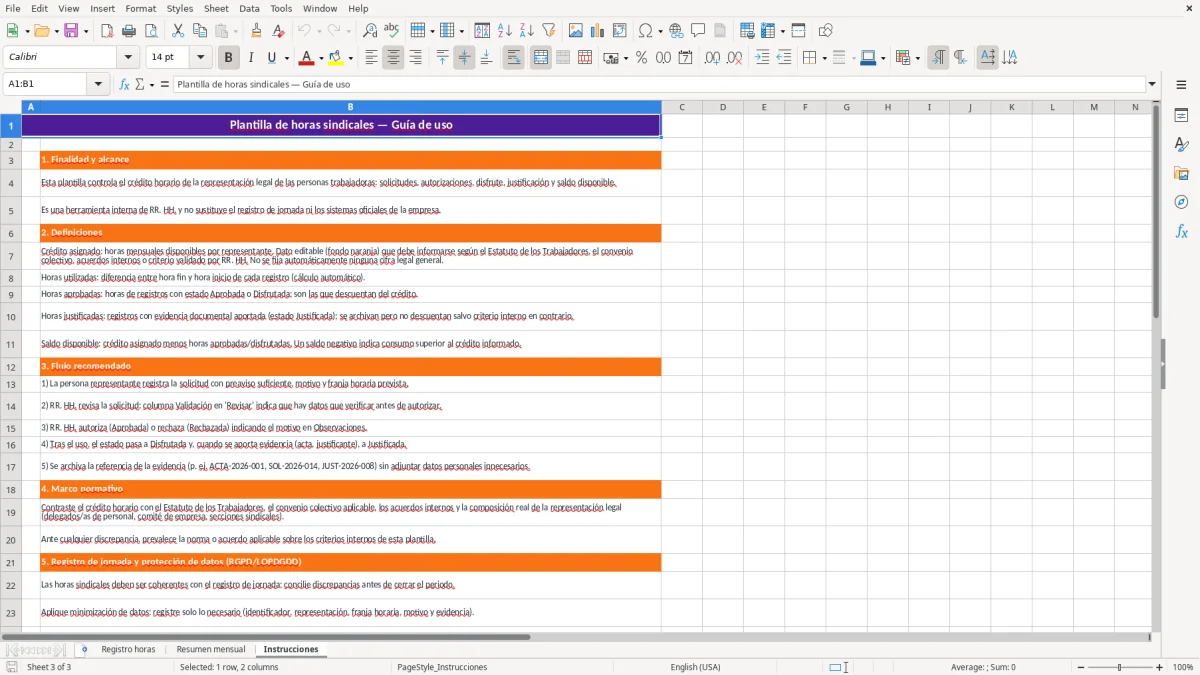The height and width of the screenshot is (675, 1200).
Task: Toggle Align Right
Action: point(415,58)
